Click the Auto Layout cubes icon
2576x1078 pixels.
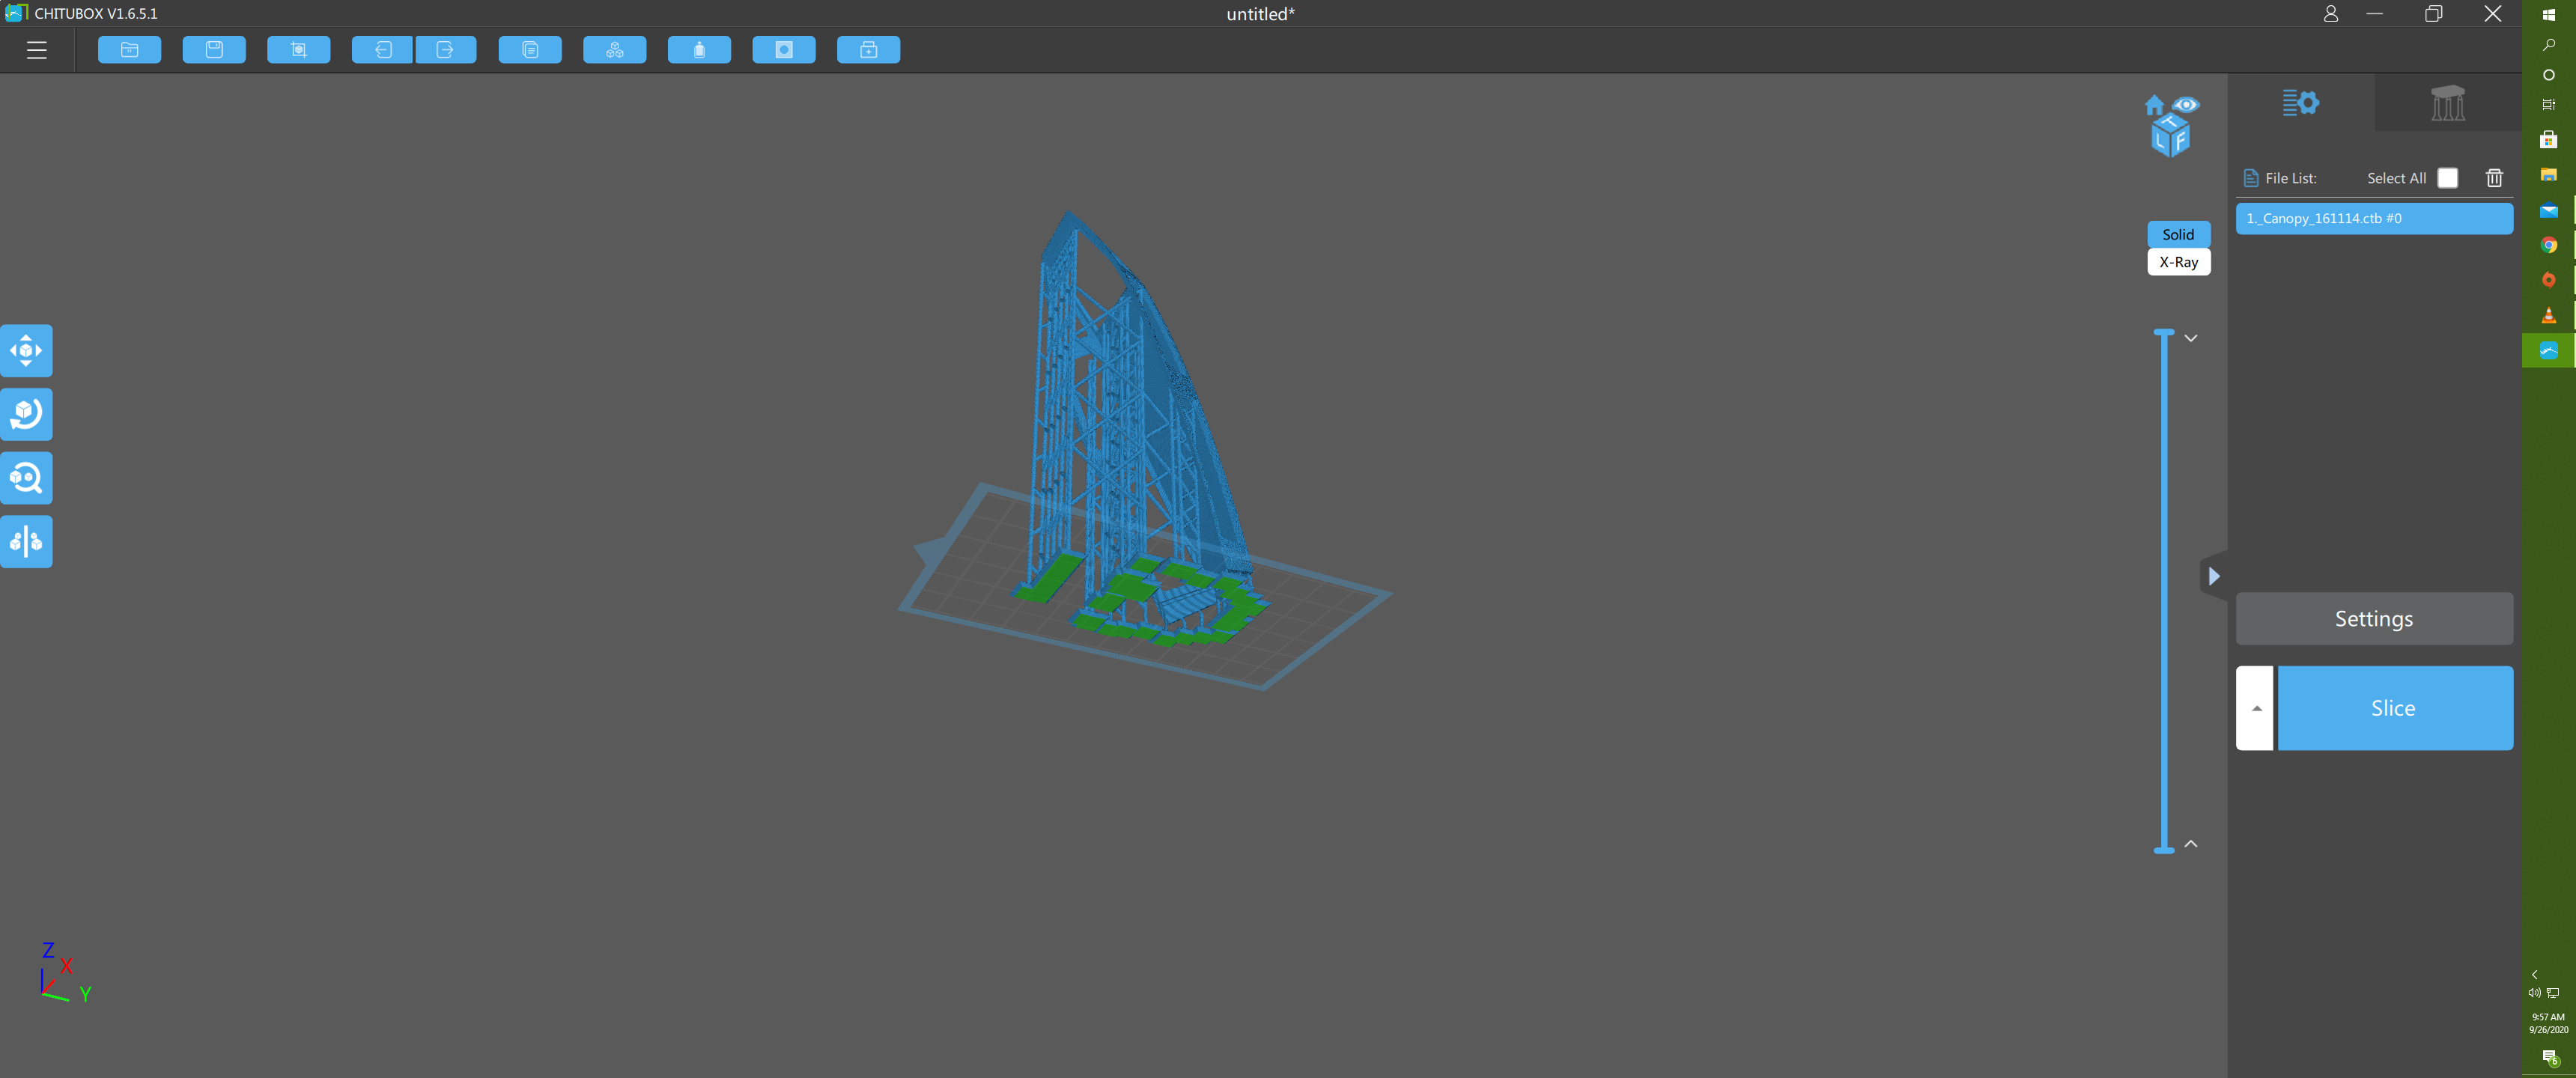coord(615,50)
